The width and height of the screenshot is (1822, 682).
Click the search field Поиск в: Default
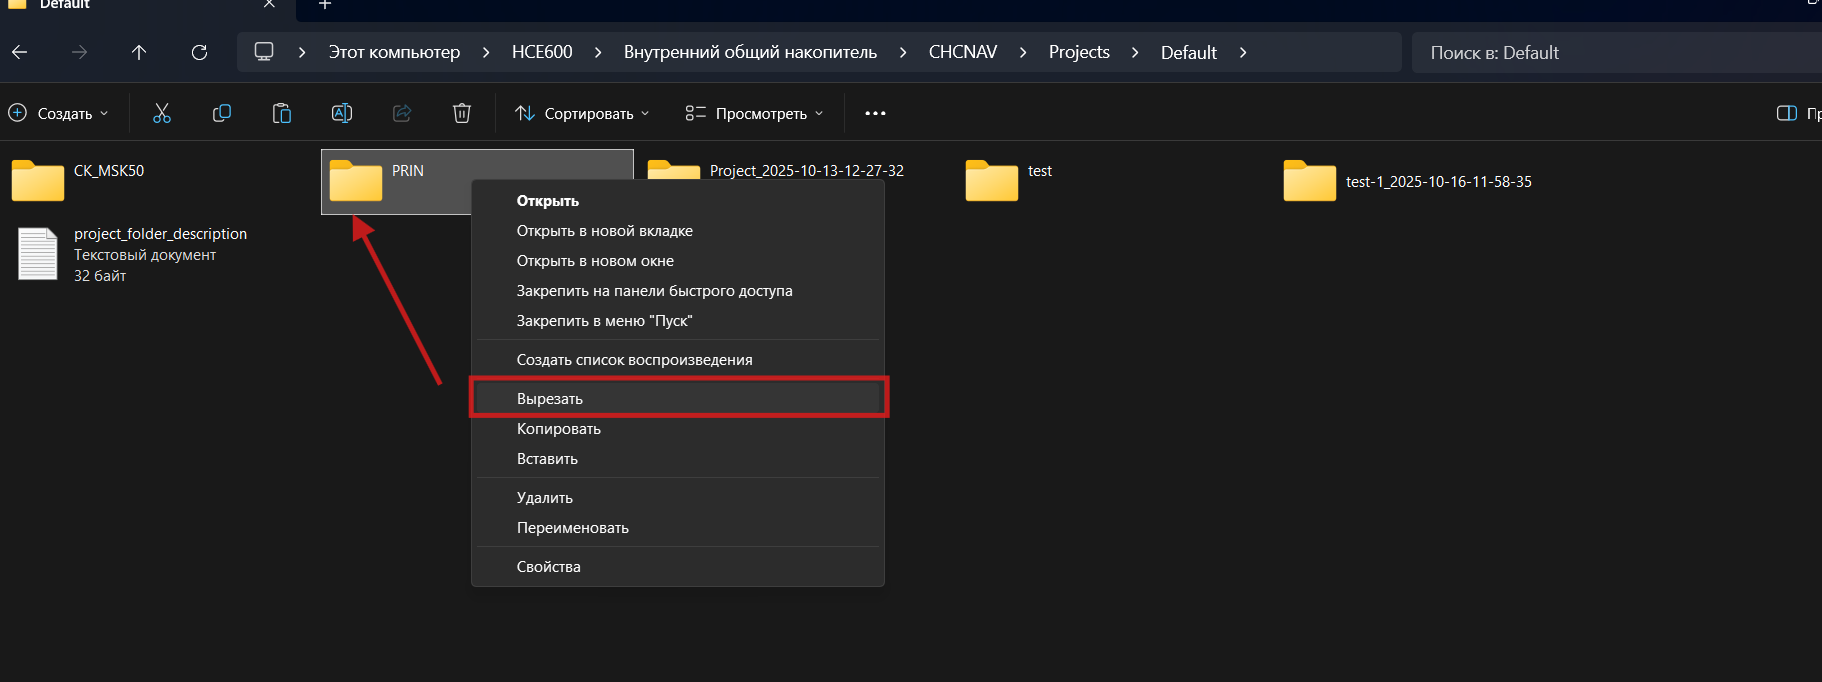tap(1616, 52)
